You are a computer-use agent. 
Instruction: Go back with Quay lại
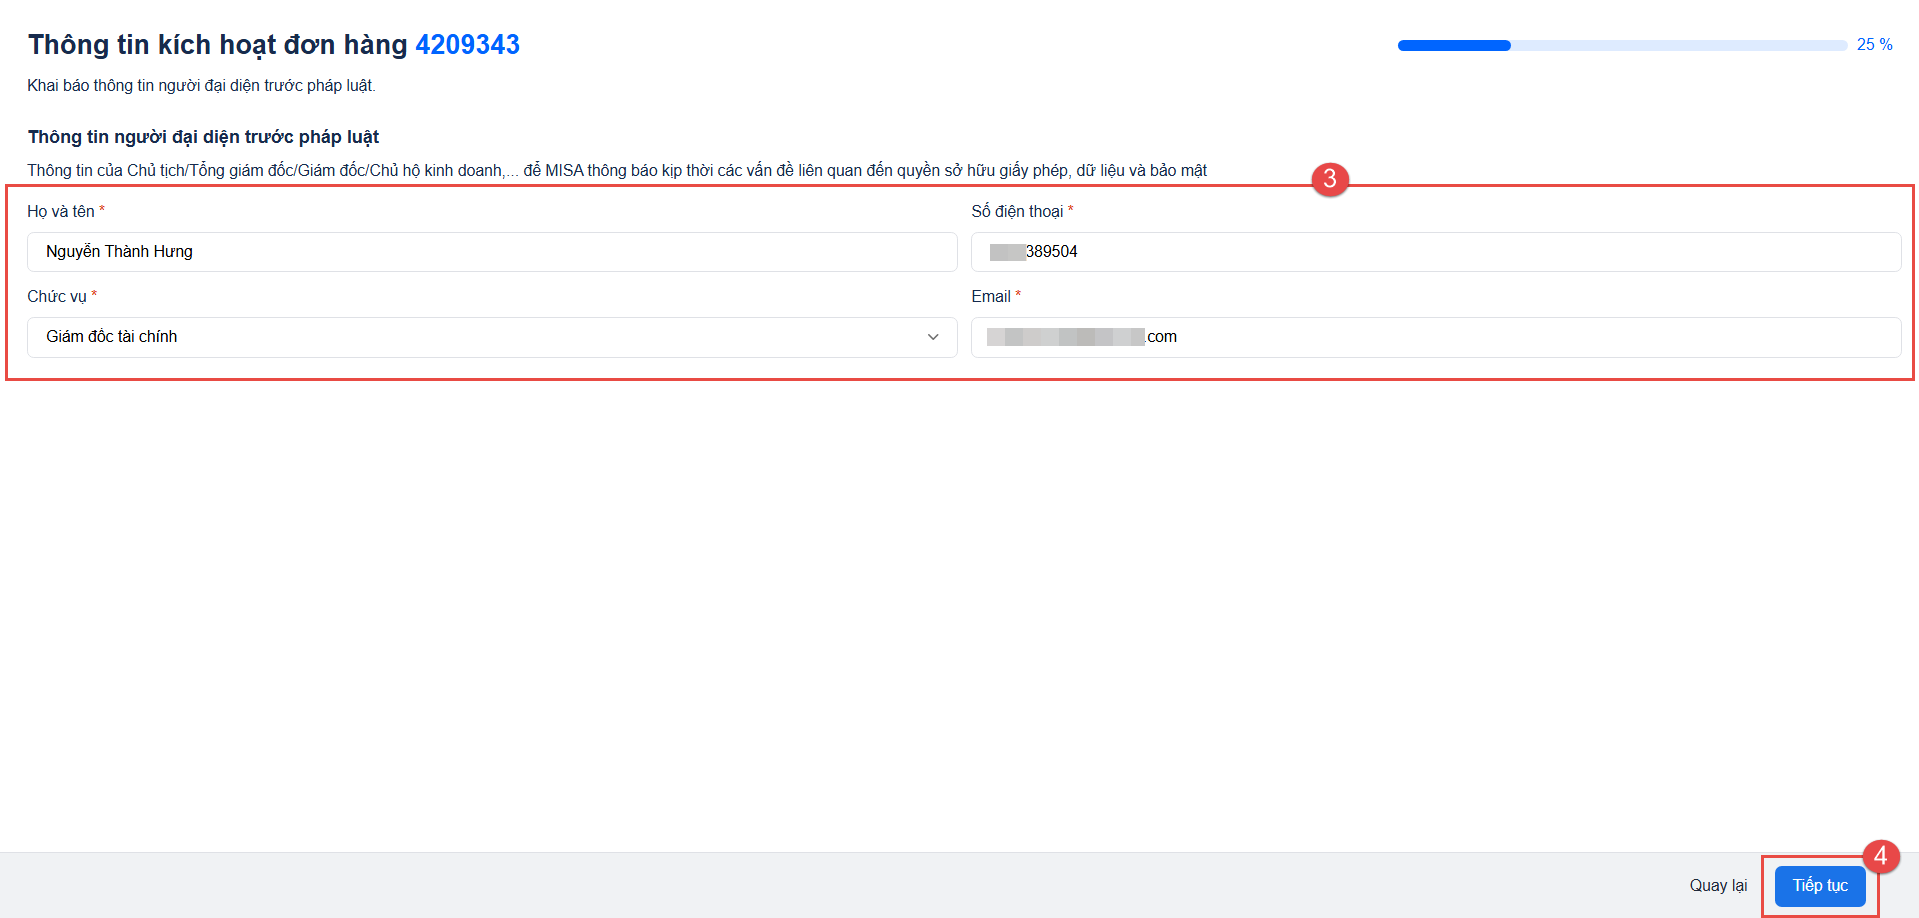point(1718,886)
